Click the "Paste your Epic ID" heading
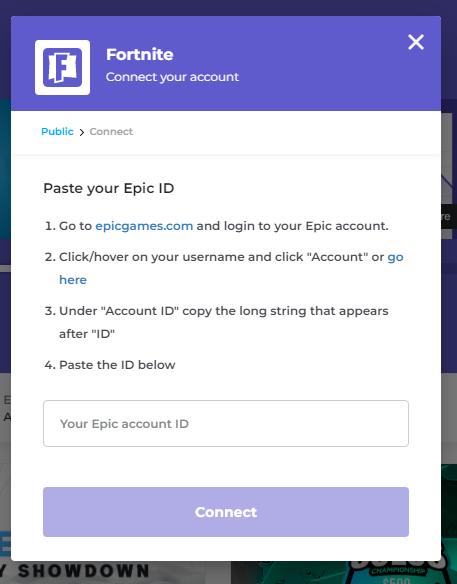 [109, 188]
